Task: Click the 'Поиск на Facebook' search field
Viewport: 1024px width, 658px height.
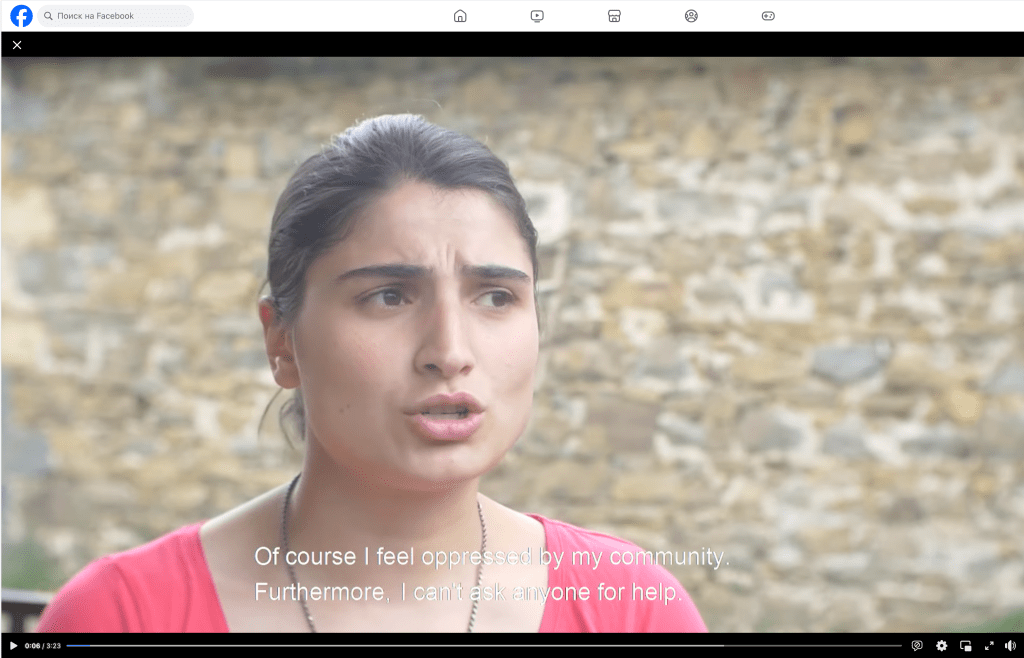Action: pyautogui.click(x=120, y=16)
